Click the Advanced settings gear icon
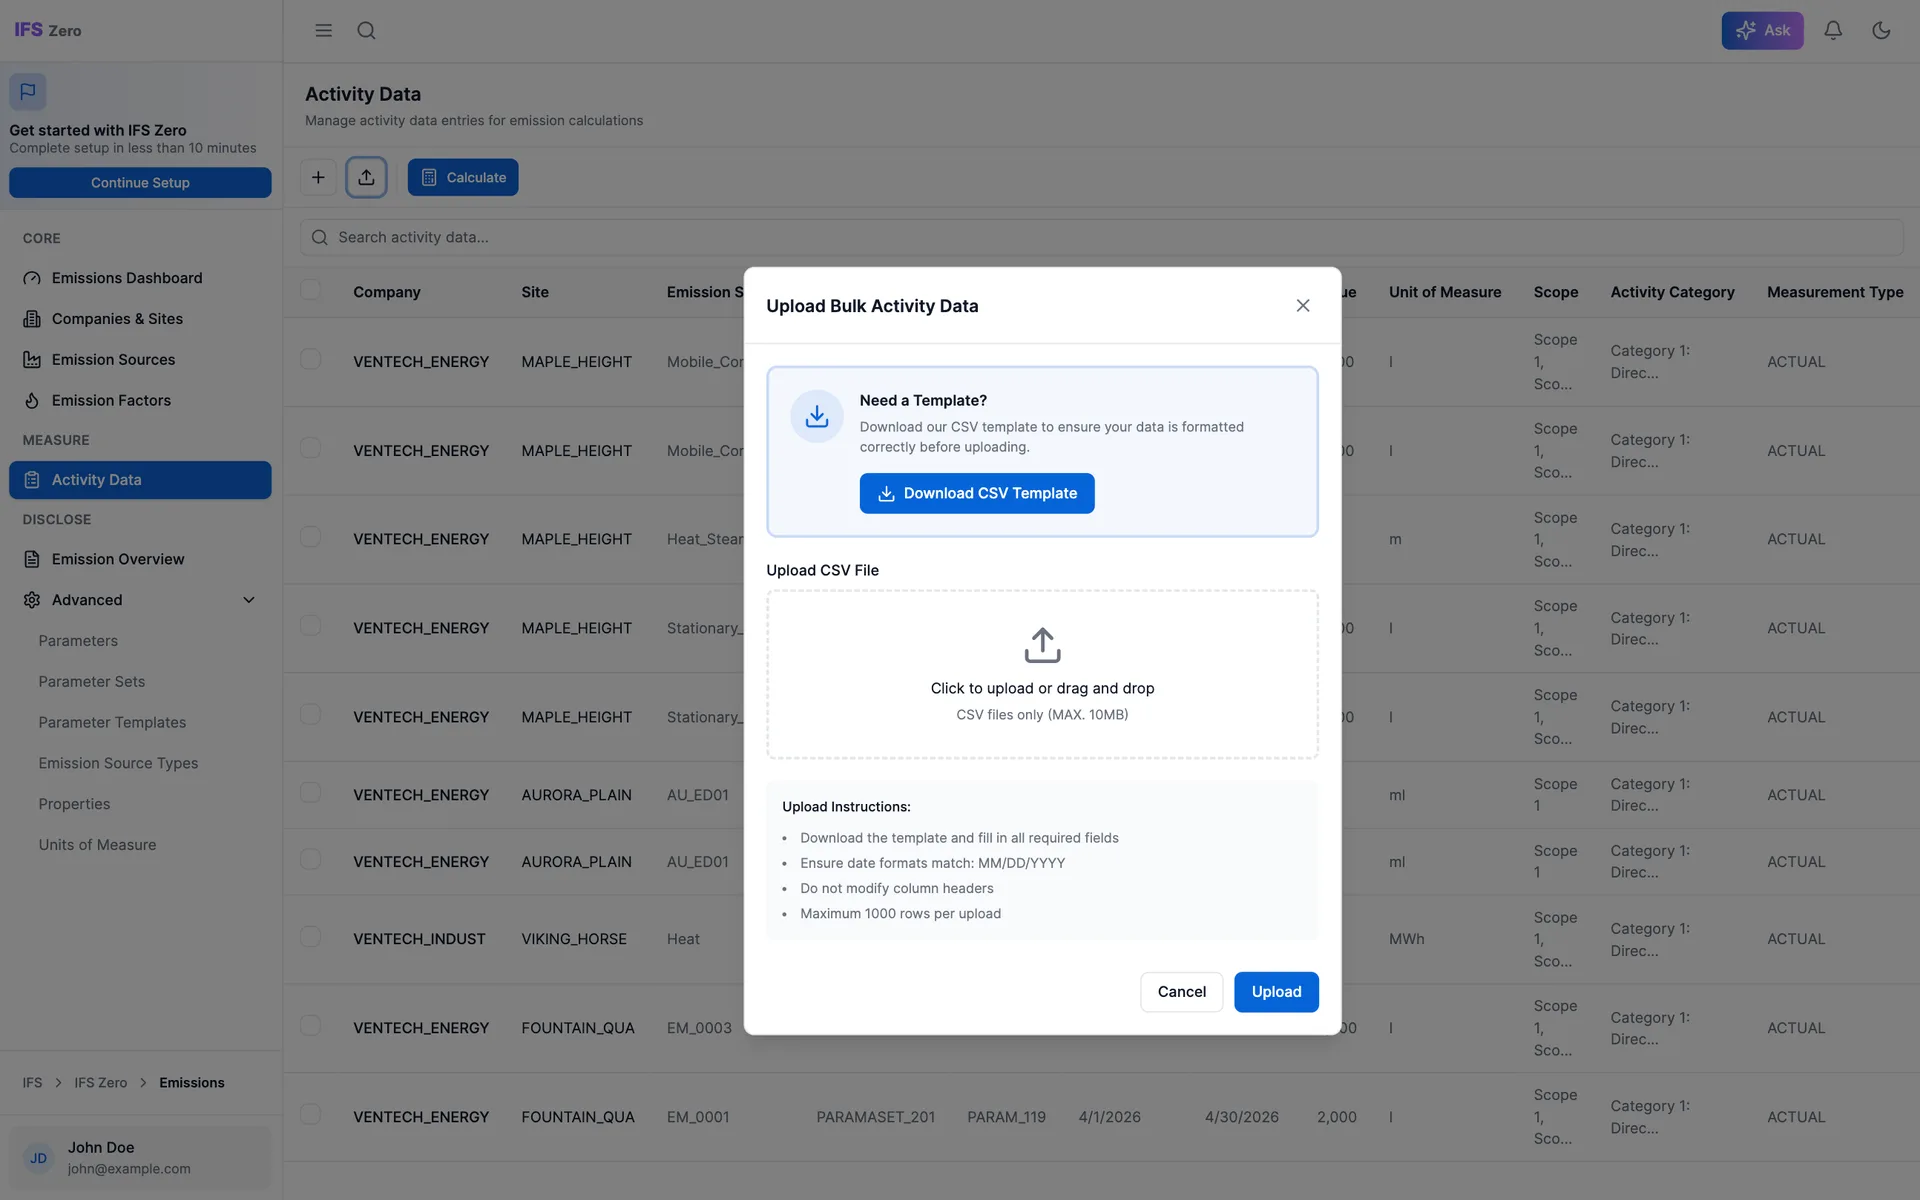1920x1200 pixels. (x=31, y=599)
